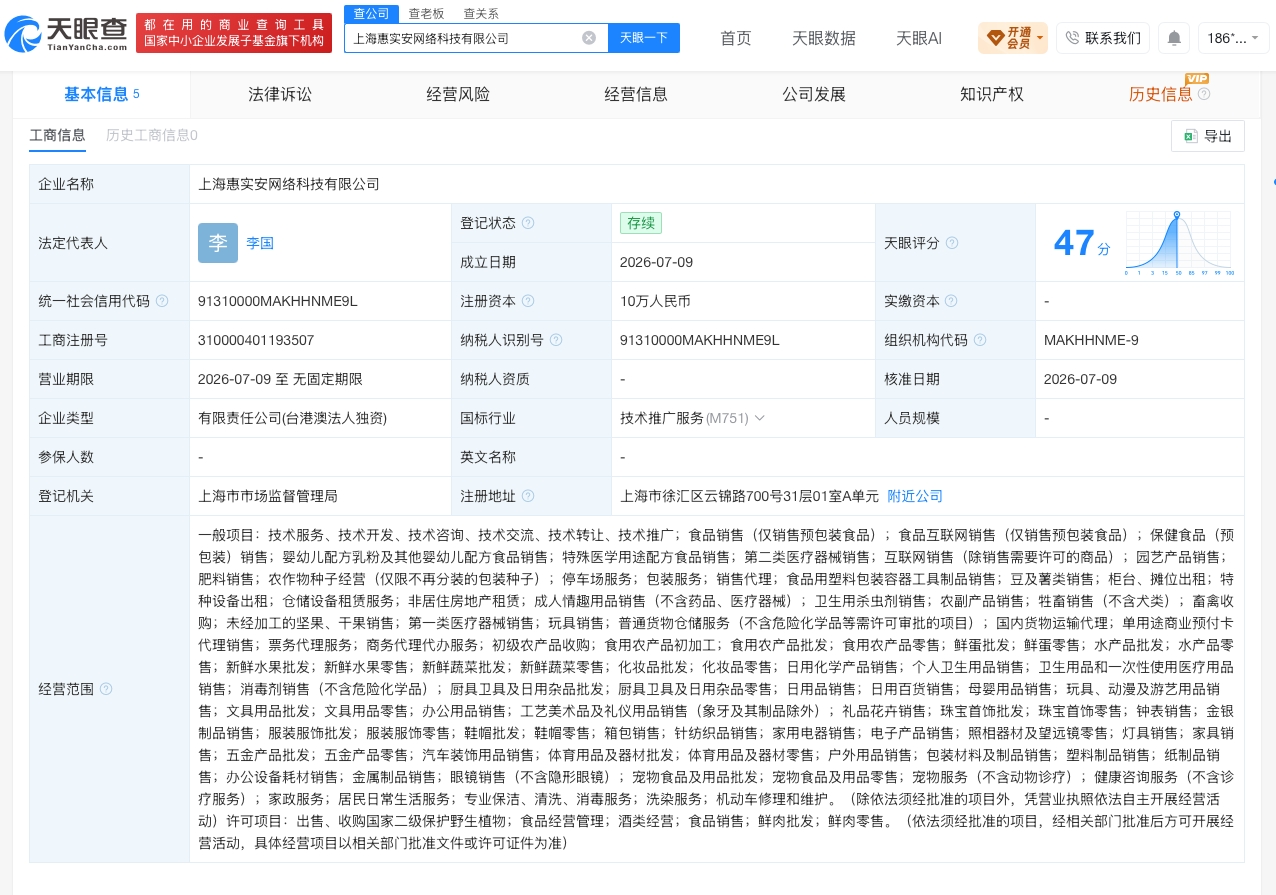Click 2026-07-09 至 无固定期限 business term
Screen dimensions: 1276x895
[280, 379]
